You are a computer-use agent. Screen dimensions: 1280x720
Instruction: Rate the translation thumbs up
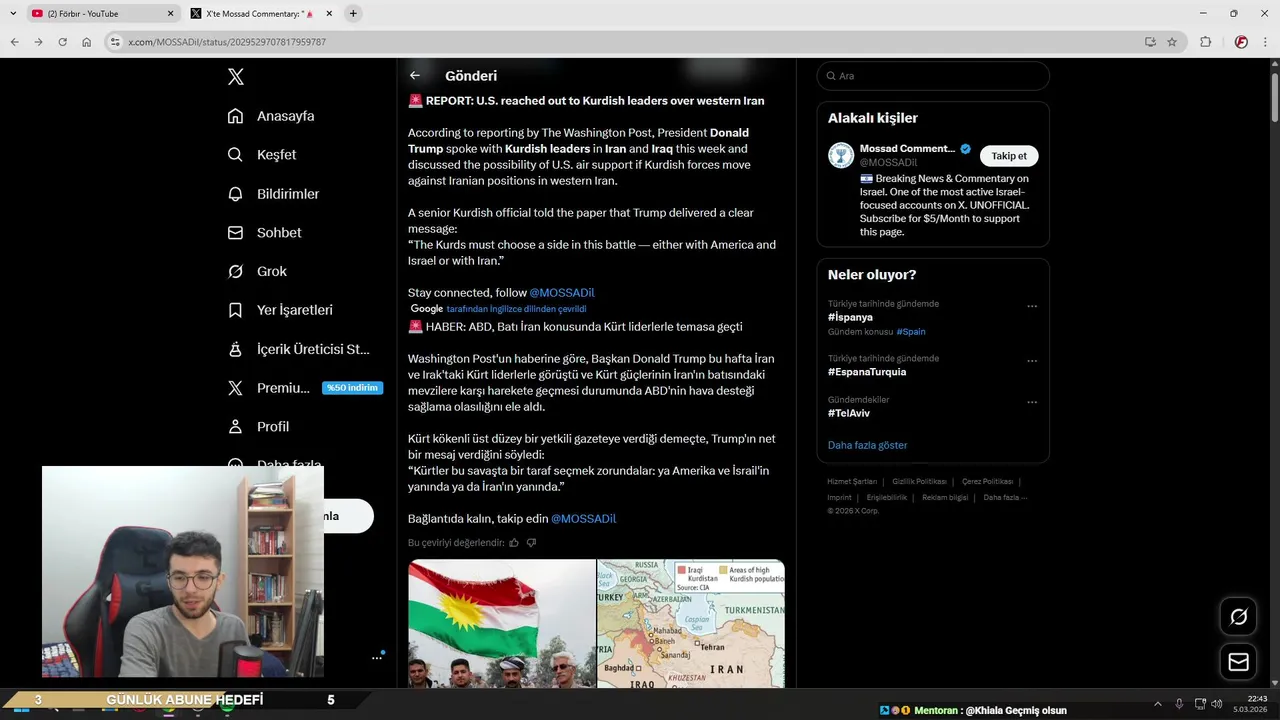click(x=514, y=543)
